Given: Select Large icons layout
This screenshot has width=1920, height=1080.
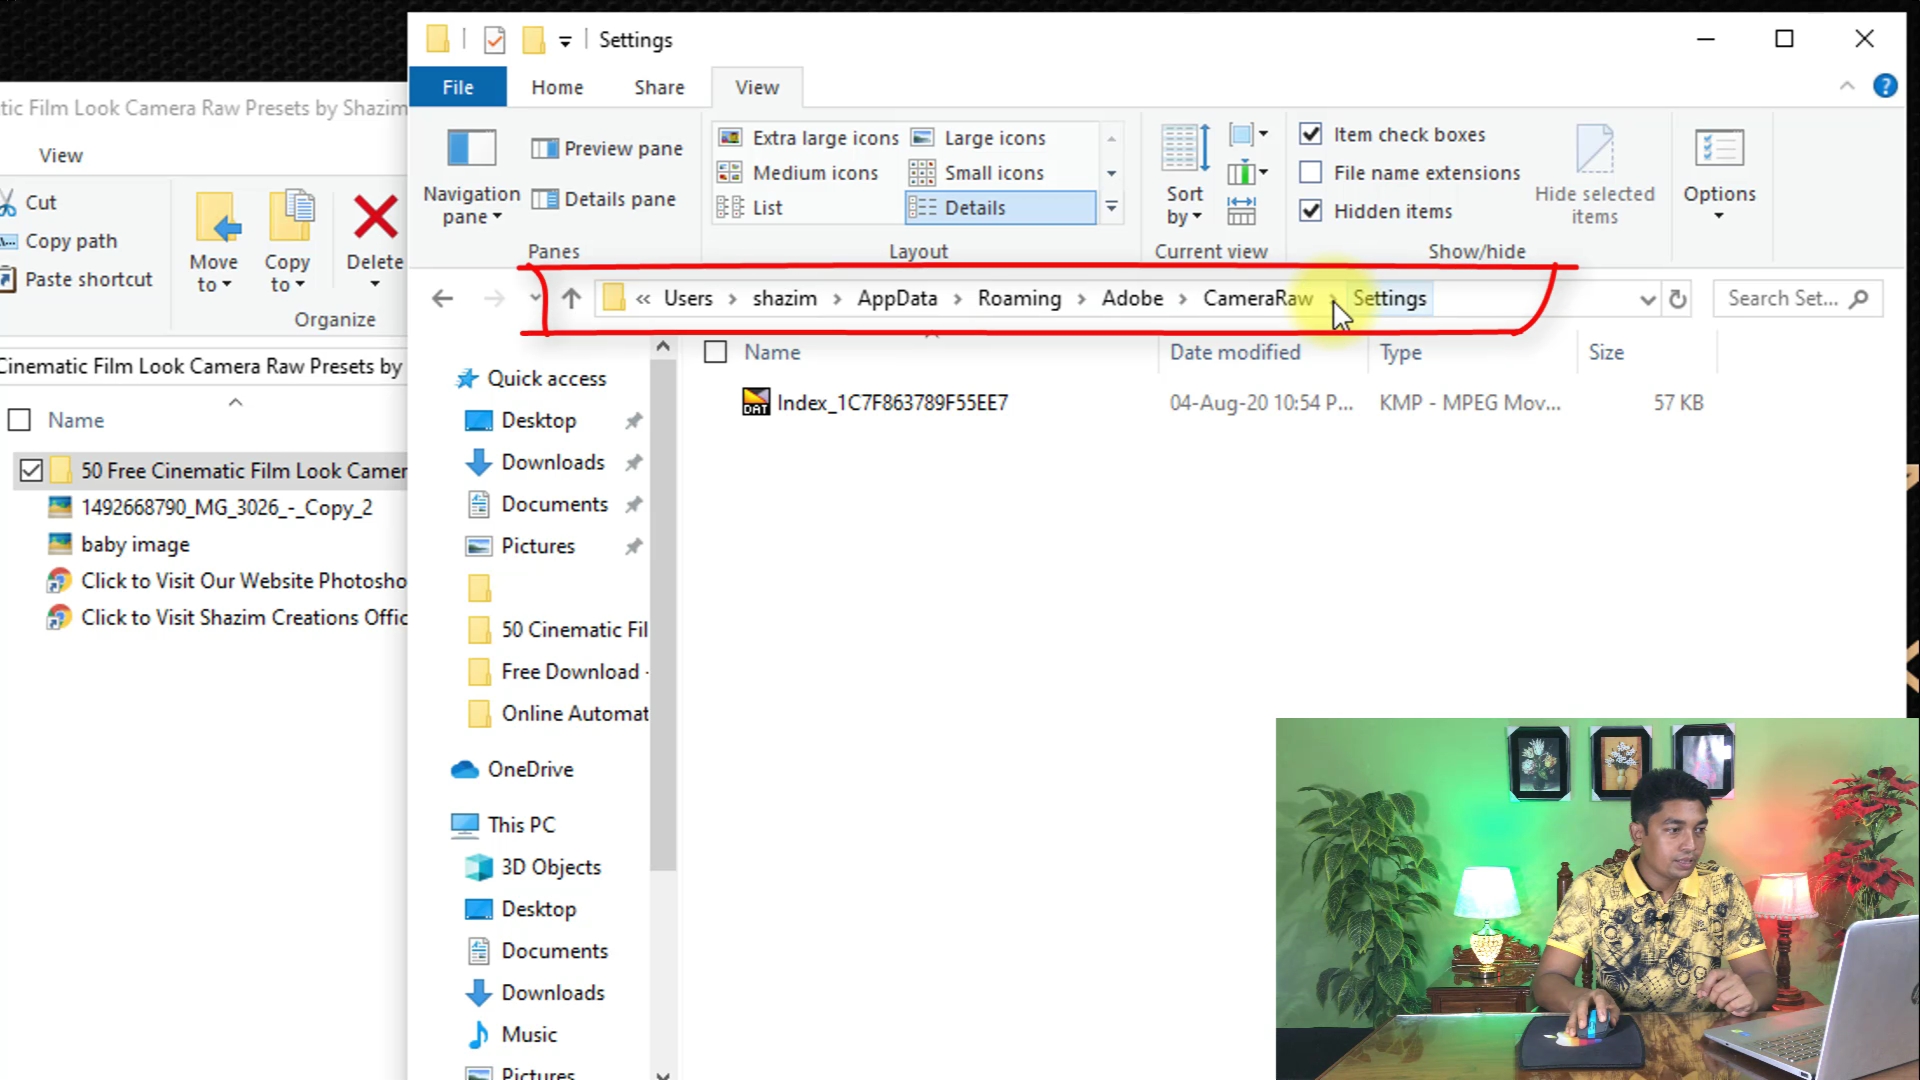Looking at the screenshot, I should [x=979, y=138].
